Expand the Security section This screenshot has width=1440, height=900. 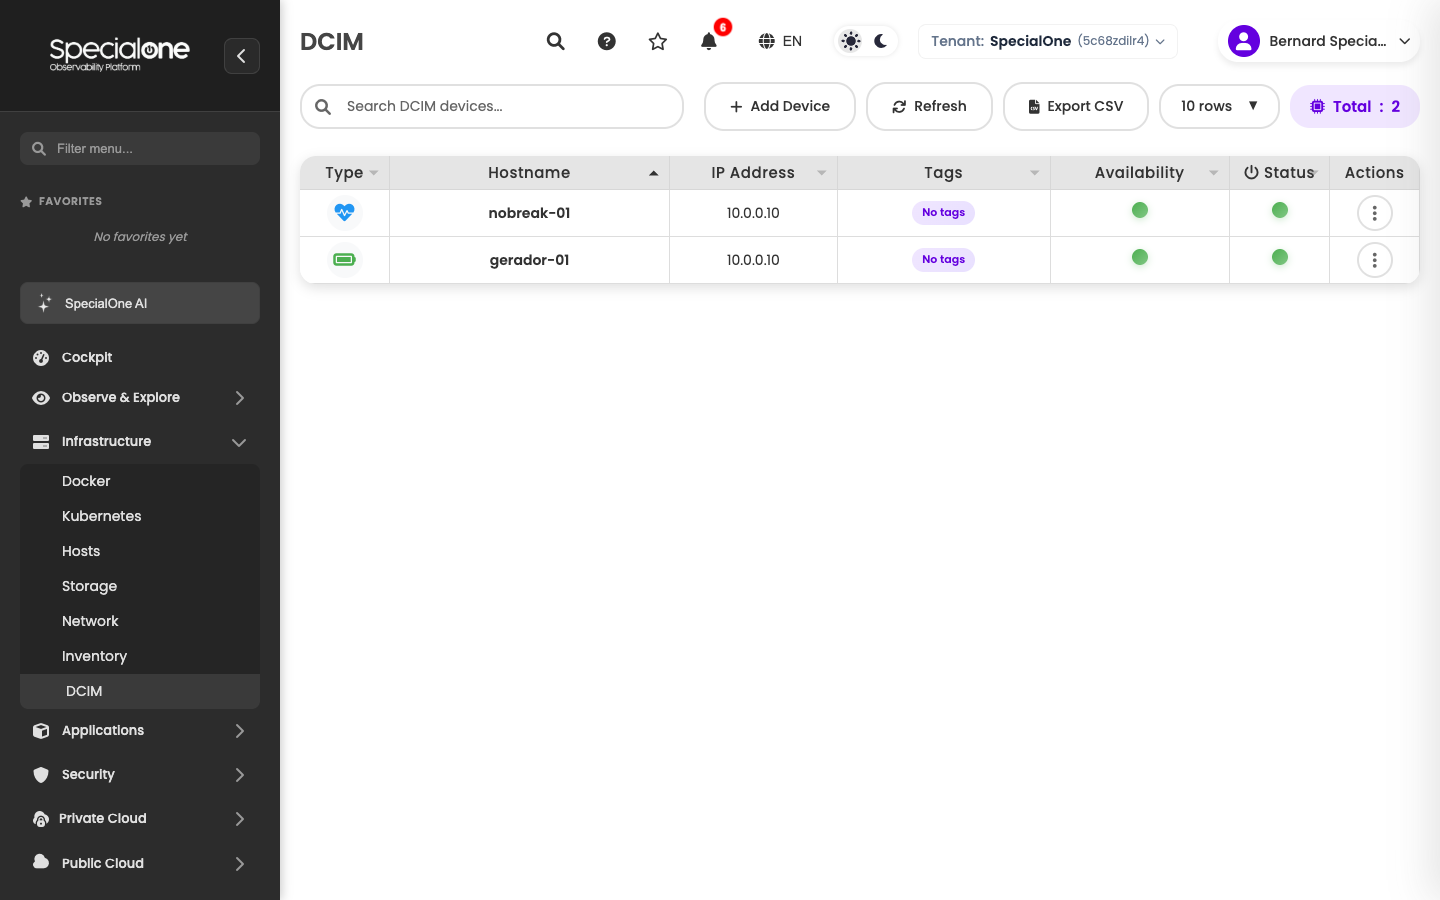coord(140,774)
